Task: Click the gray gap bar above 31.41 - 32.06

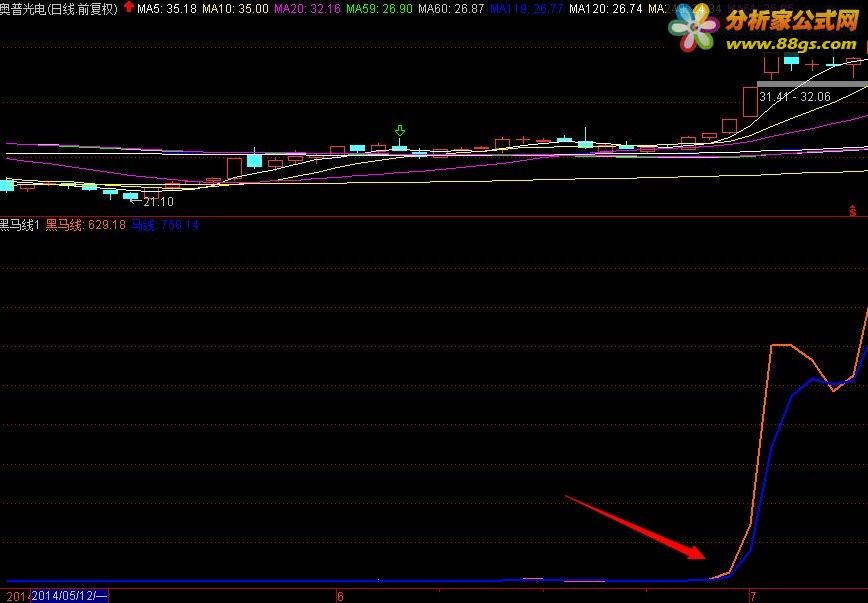Action: pos(813,84)
